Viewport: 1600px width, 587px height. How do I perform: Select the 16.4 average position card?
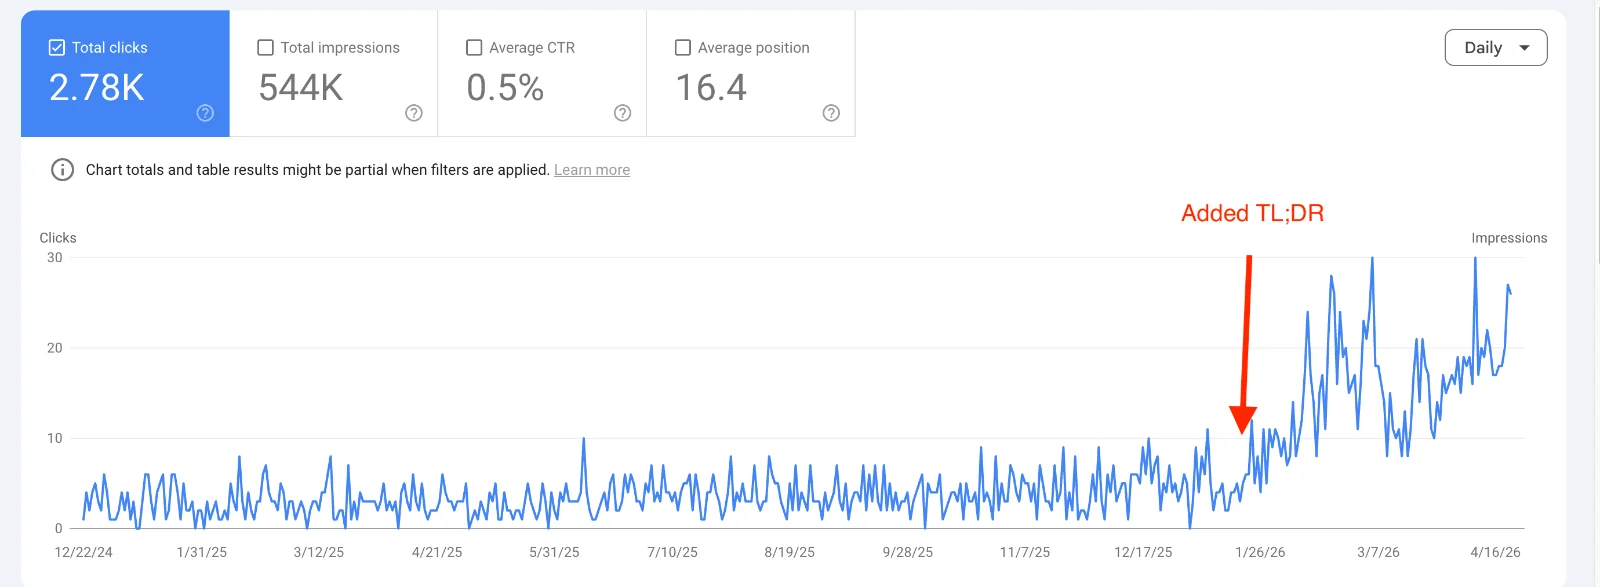click(x=750, y=74)
